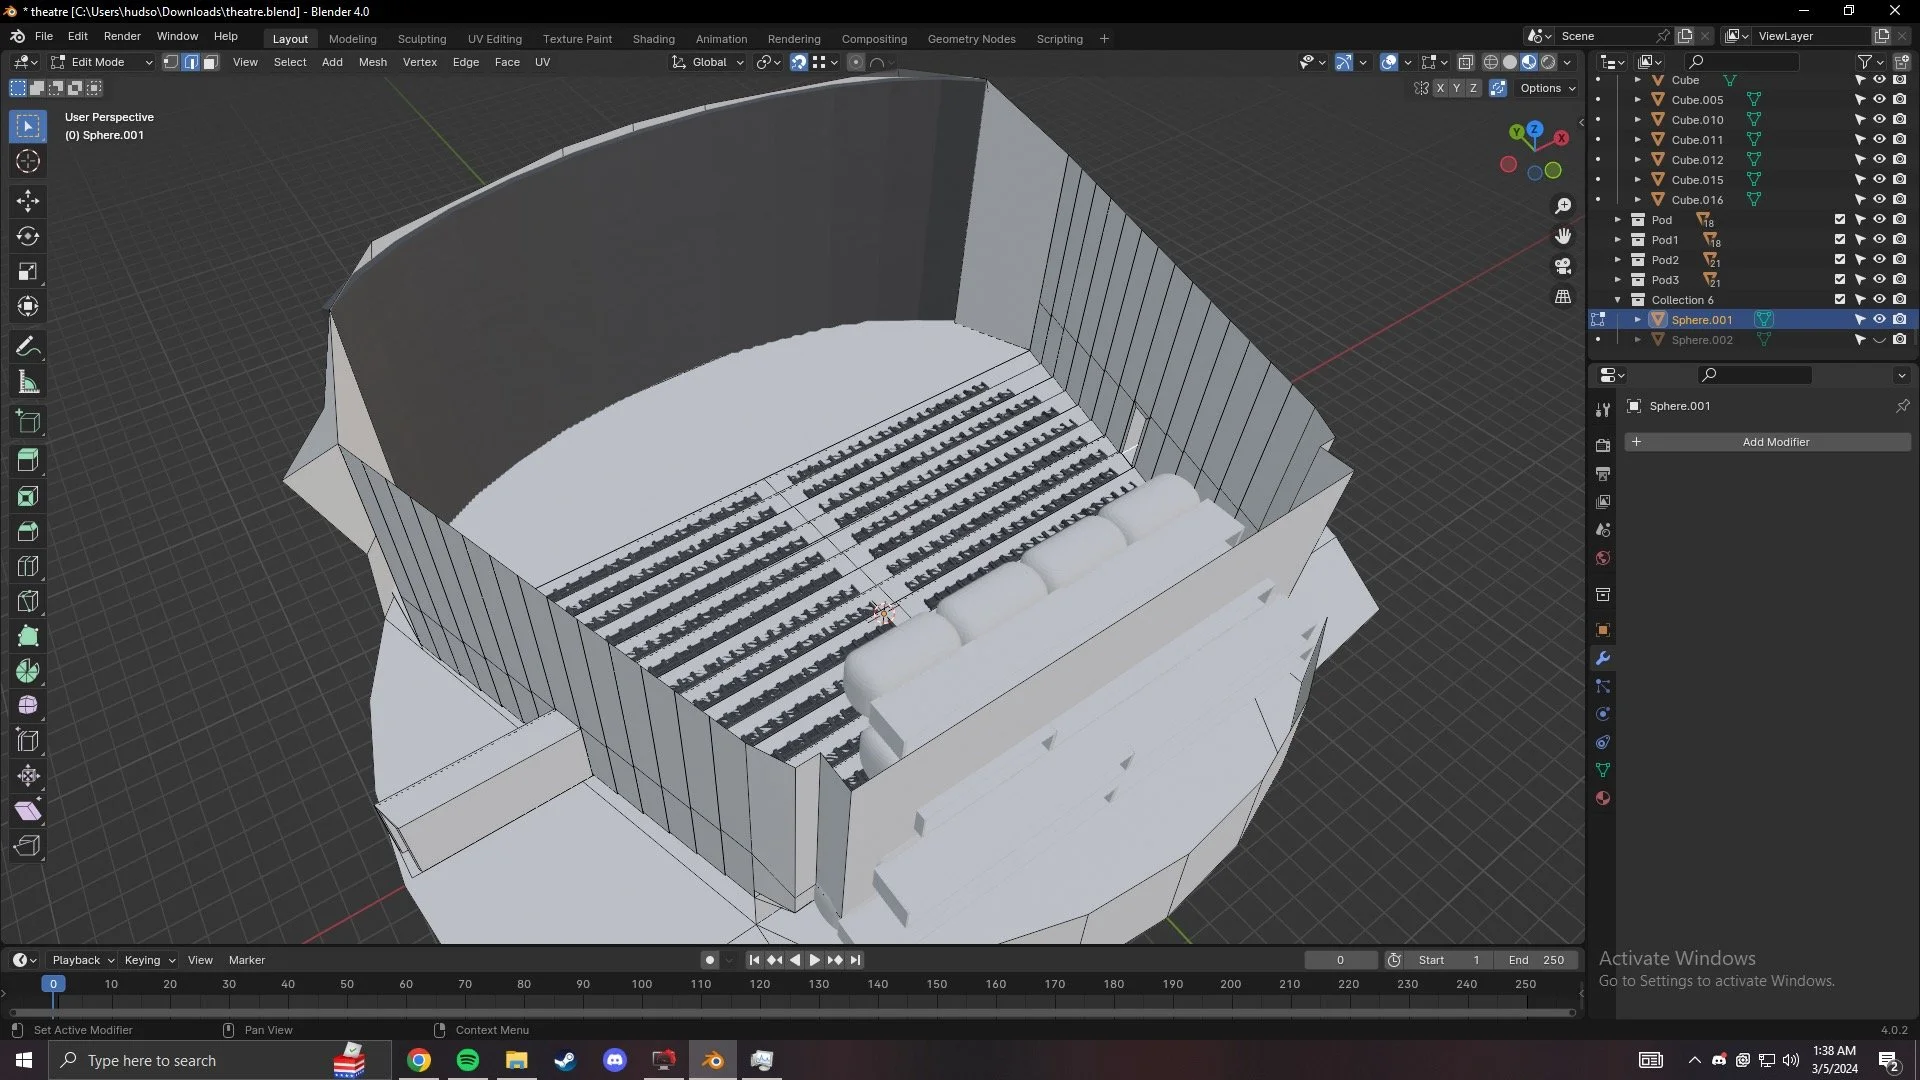Image resolution: width=1920 pixels, height=1080 pixels.
Task: Select the Bevel tool
Action: 28,531
